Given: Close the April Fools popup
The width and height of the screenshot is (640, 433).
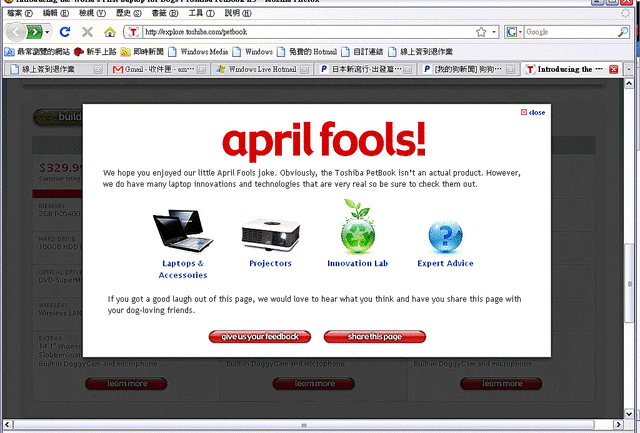Looking at the screenshot, I should 533,112.
